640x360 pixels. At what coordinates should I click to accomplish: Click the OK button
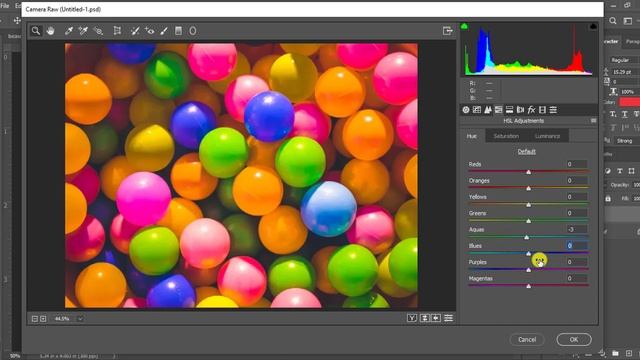pyautogui.click(x=574, y=340)
